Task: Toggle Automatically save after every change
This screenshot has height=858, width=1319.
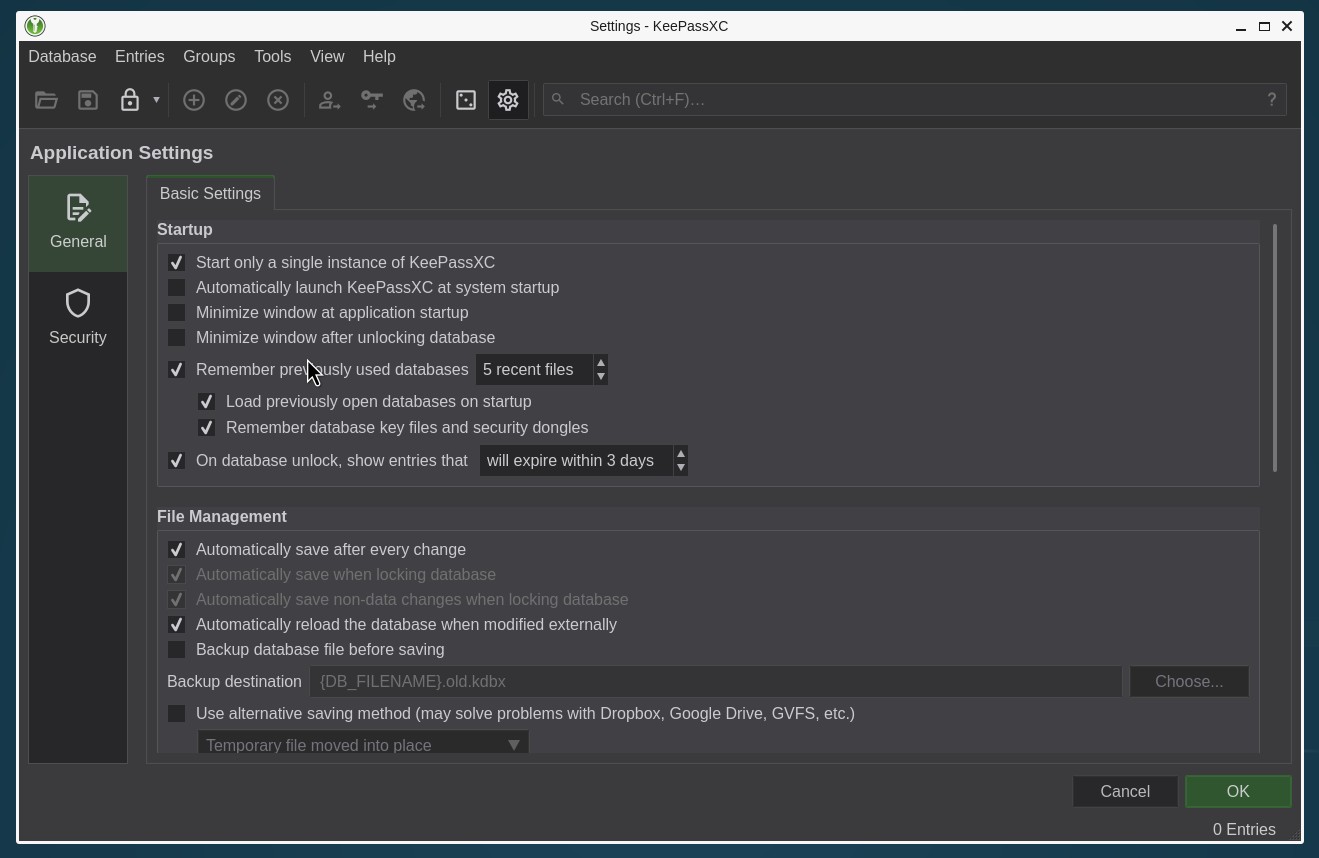Action: (176, 549)
